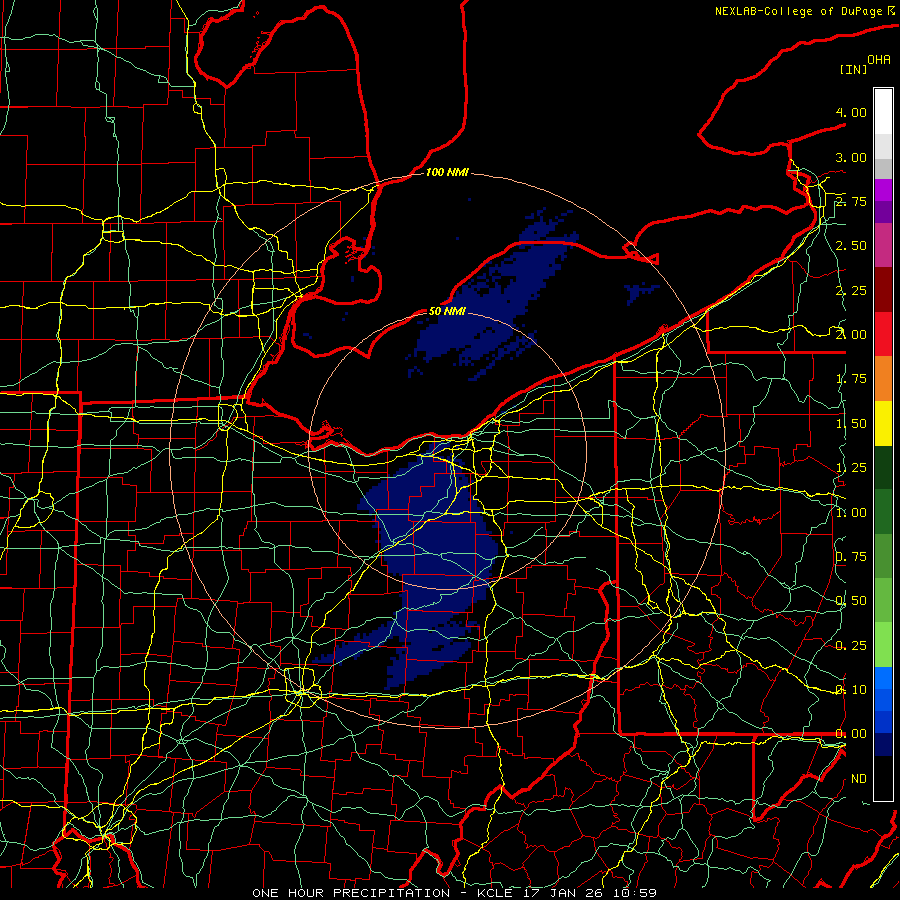Click the 2.00 legend value
This screenshot has height=900, width=900.
click(x=851, y=335)
